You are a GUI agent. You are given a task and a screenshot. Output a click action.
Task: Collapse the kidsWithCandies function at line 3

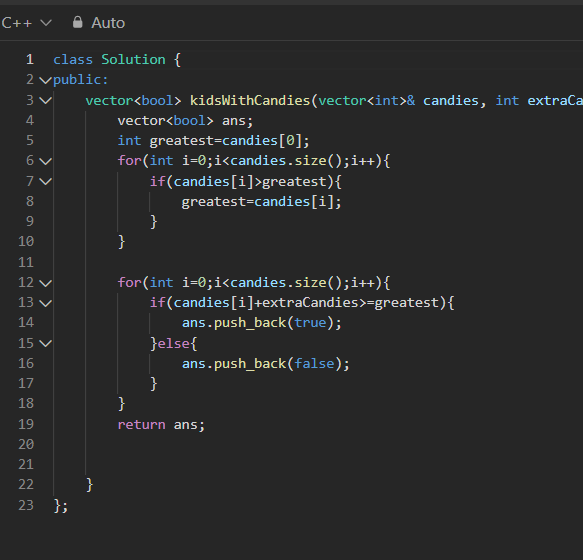[45, 100]
